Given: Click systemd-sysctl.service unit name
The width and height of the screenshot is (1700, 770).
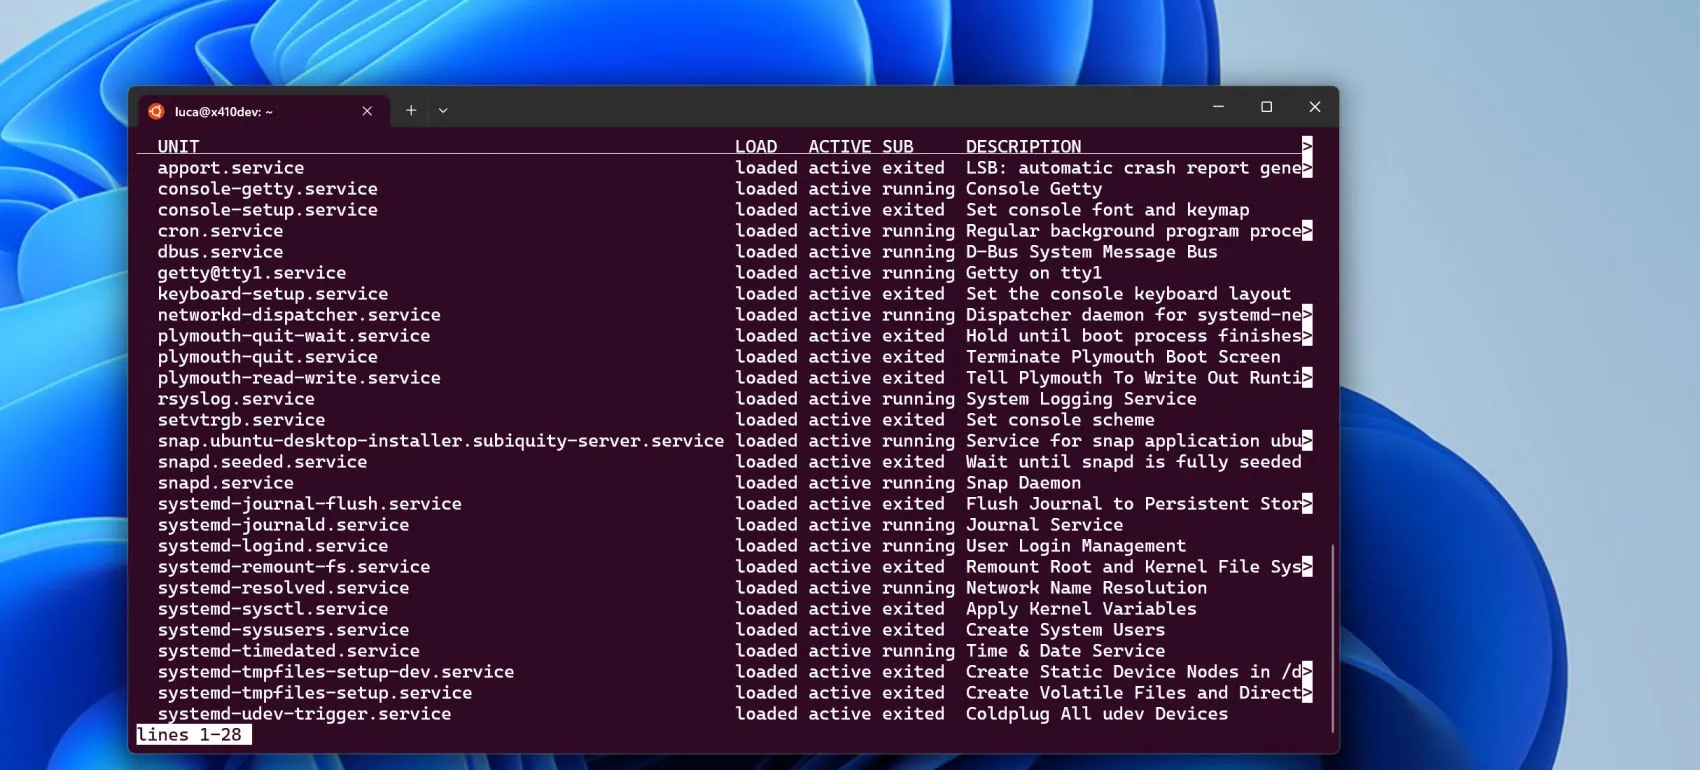Looking at the screenshot, I should pyautogui.click(x=272, y=609).
